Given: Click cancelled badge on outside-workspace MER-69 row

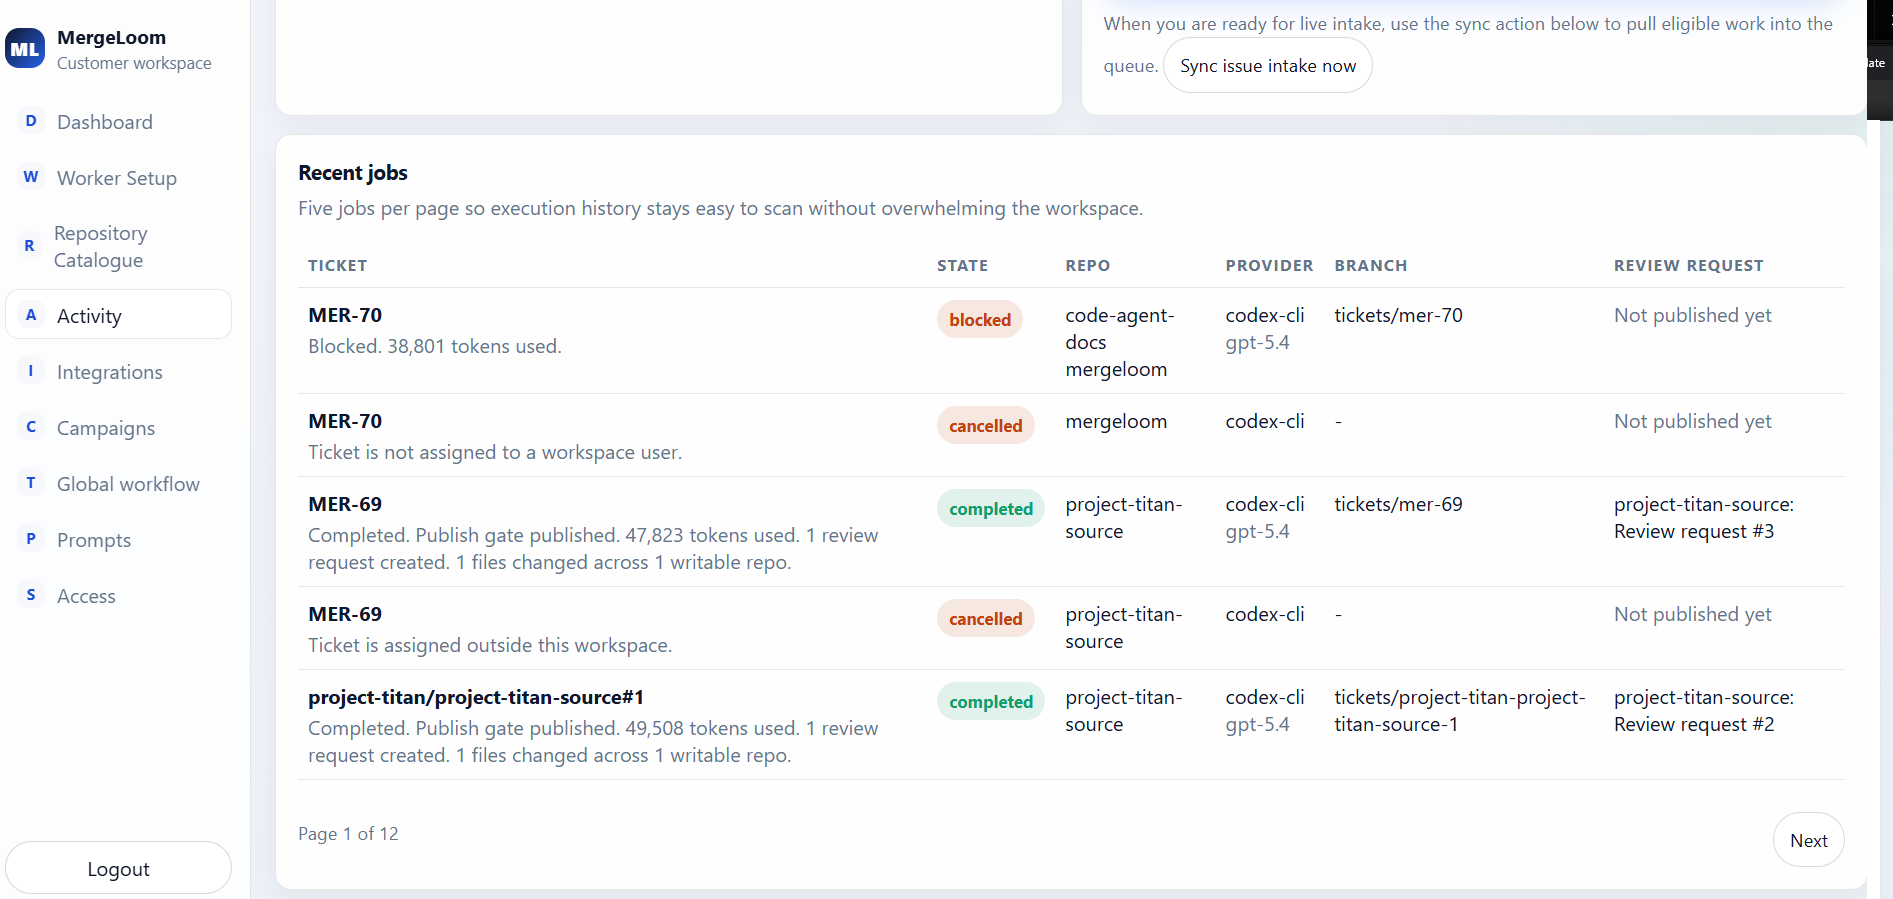Looking at the screenshot, I should [985, 619].
